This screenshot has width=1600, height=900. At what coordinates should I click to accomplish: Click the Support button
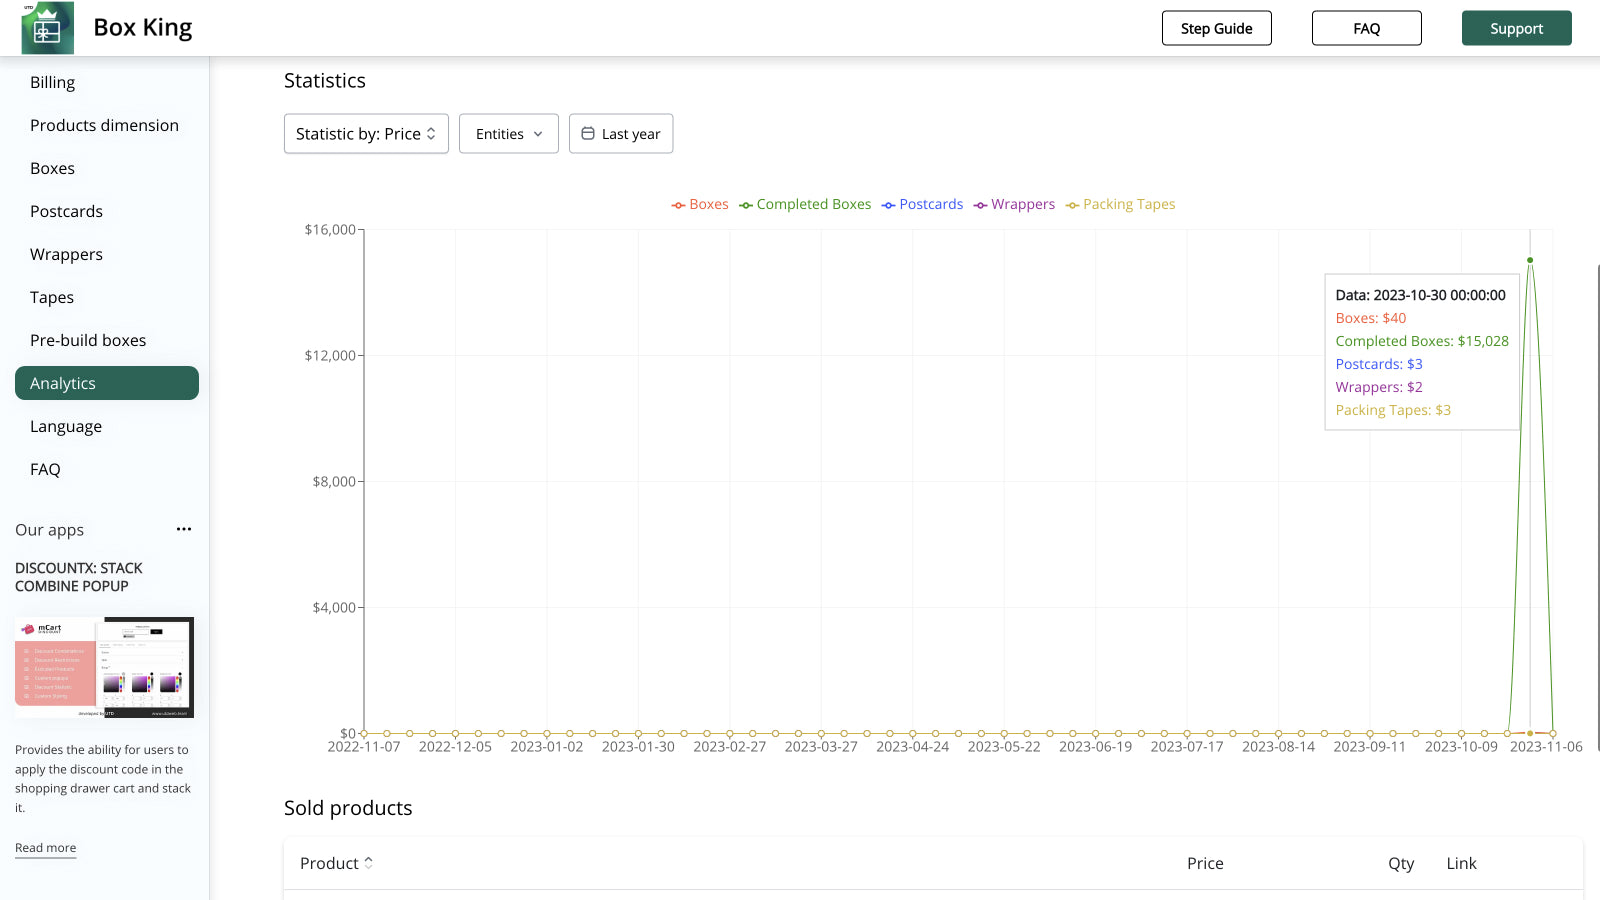1516,28
